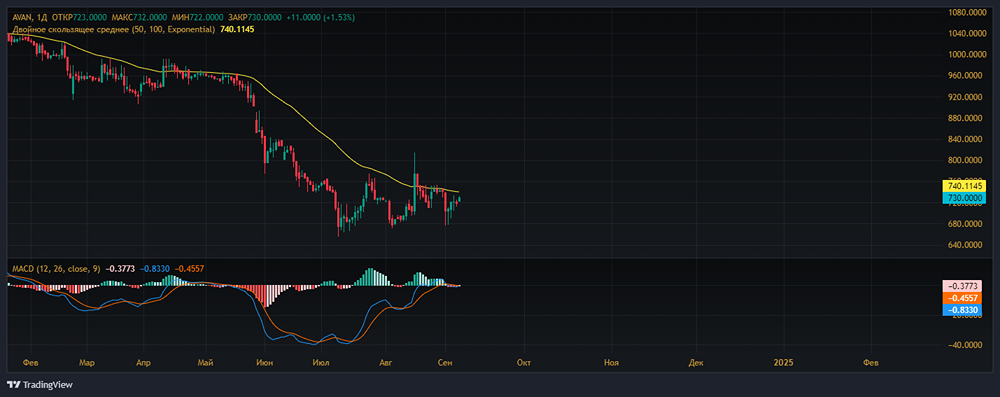Click the blue -0.8330 value in MACD legend

click(x=154, y=269)
